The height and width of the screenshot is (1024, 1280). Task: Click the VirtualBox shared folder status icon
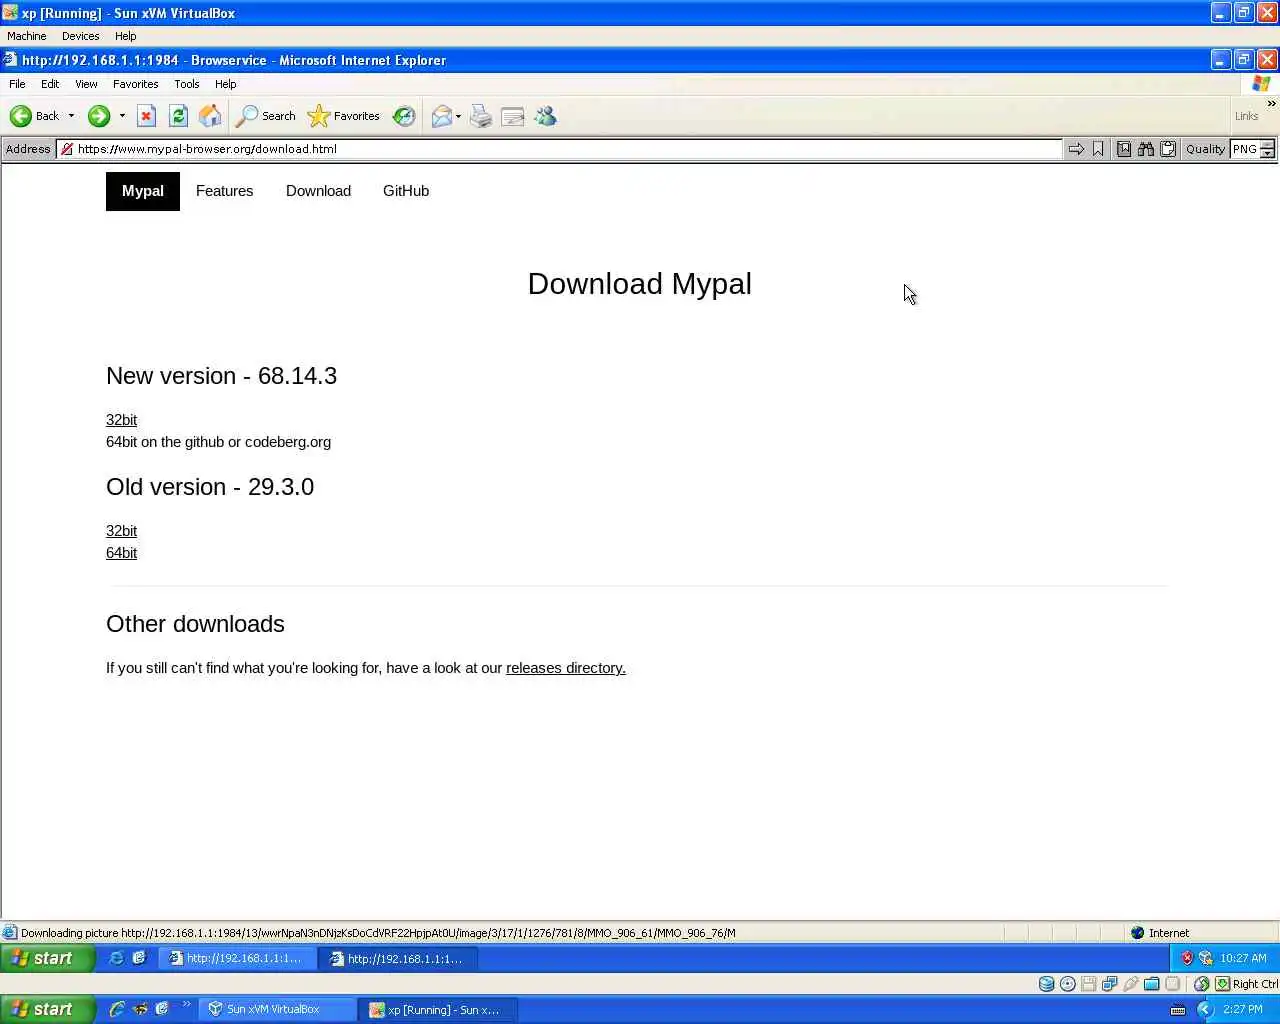(1152, 984)
